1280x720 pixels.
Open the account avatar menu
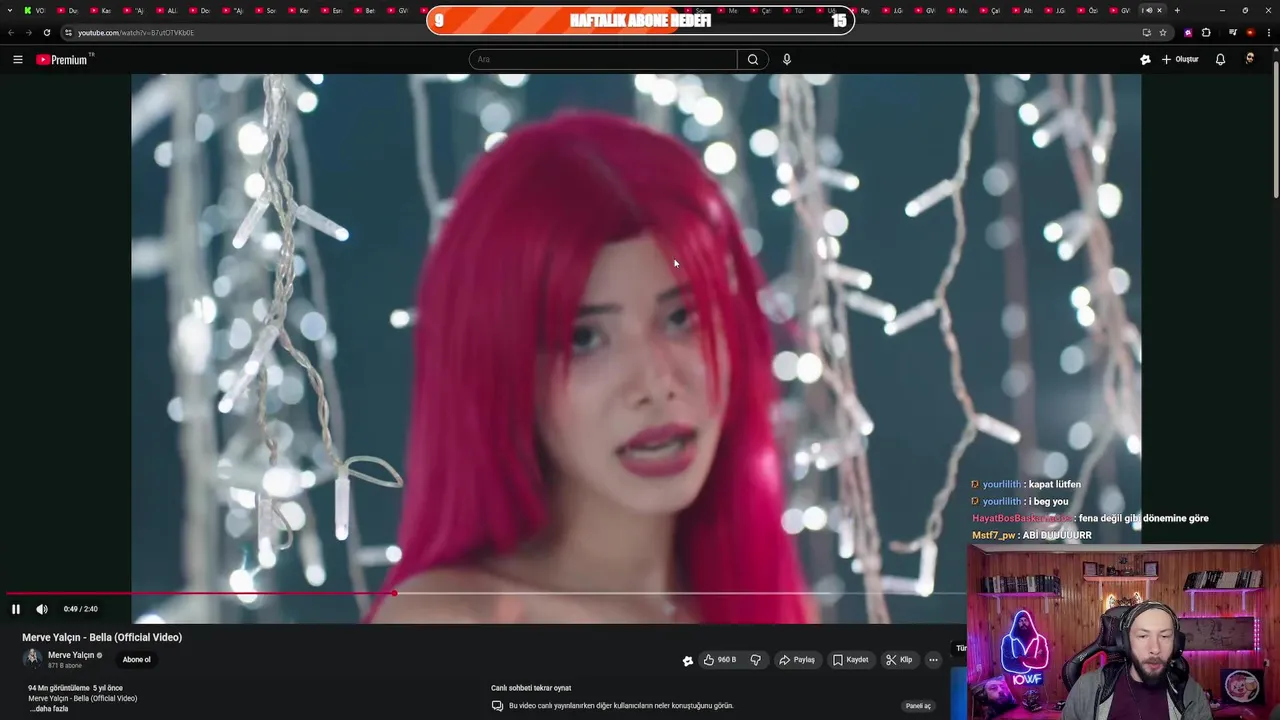[1249, 60]
